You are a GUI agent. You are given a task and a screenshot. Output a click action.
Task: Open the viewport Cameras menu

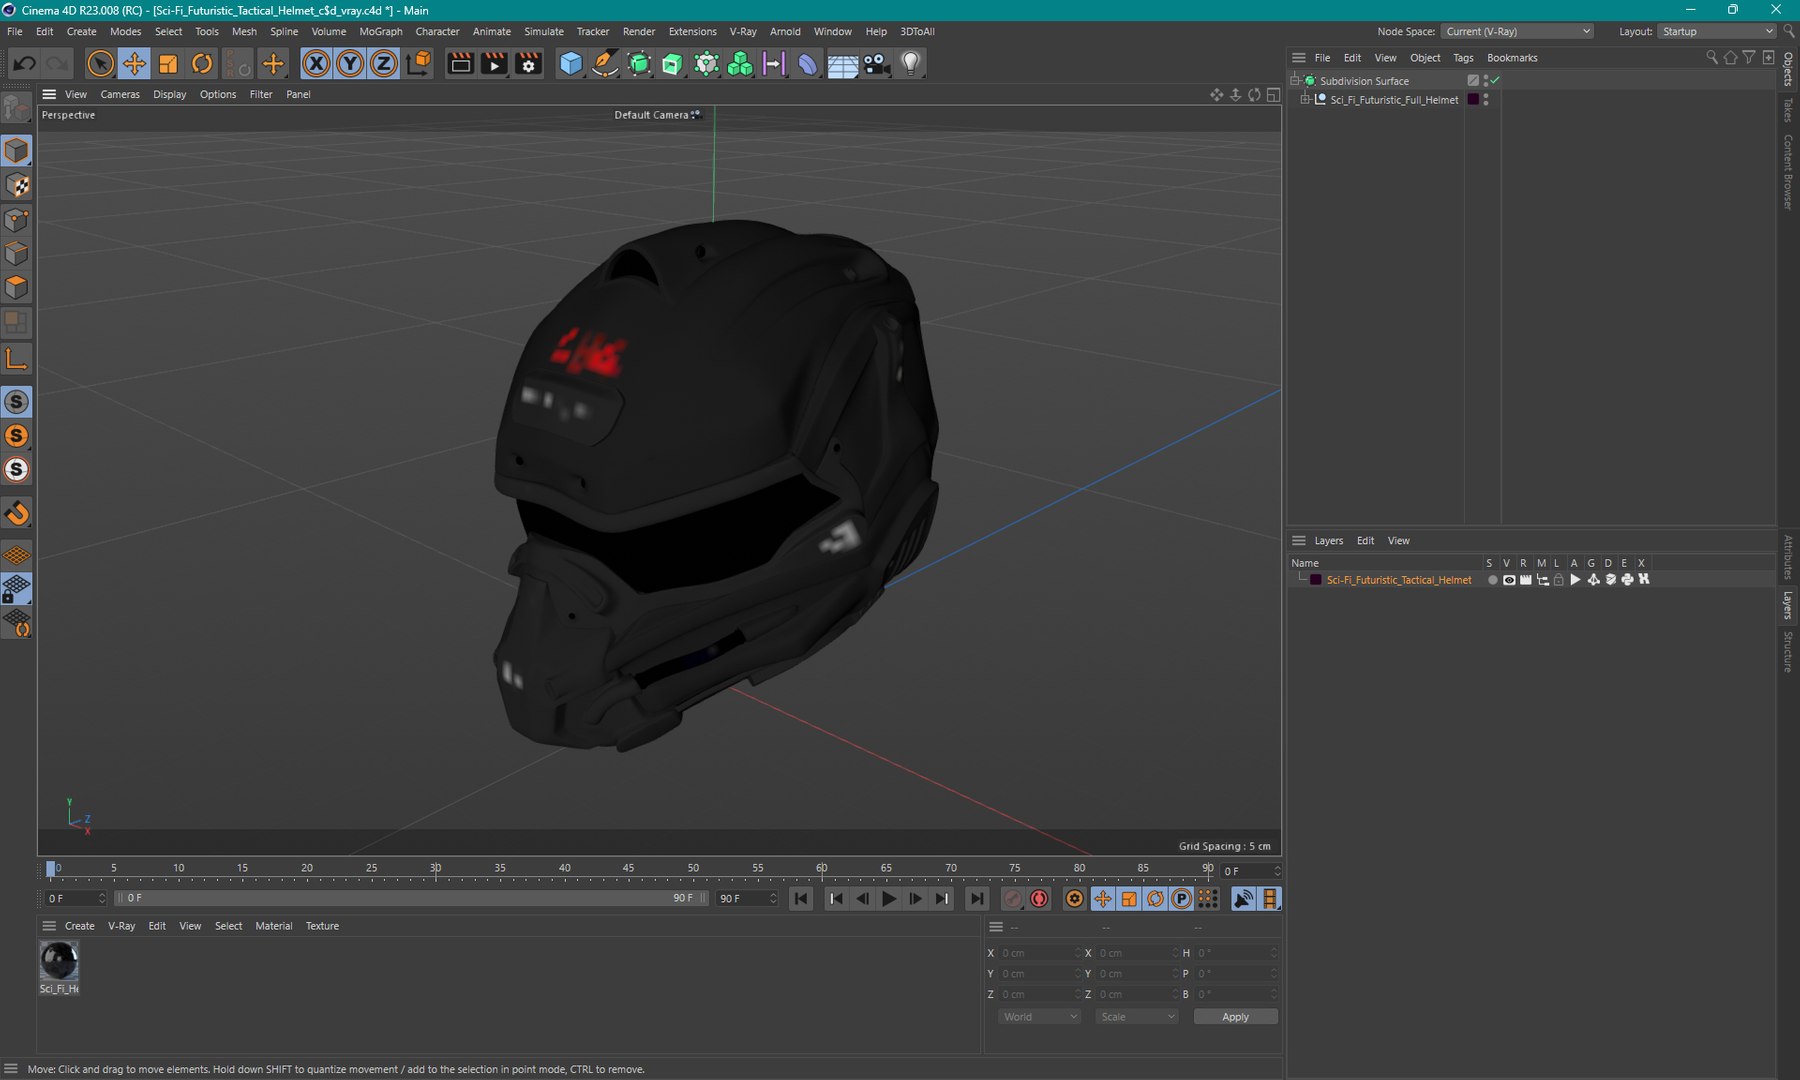tap(120, 95)
